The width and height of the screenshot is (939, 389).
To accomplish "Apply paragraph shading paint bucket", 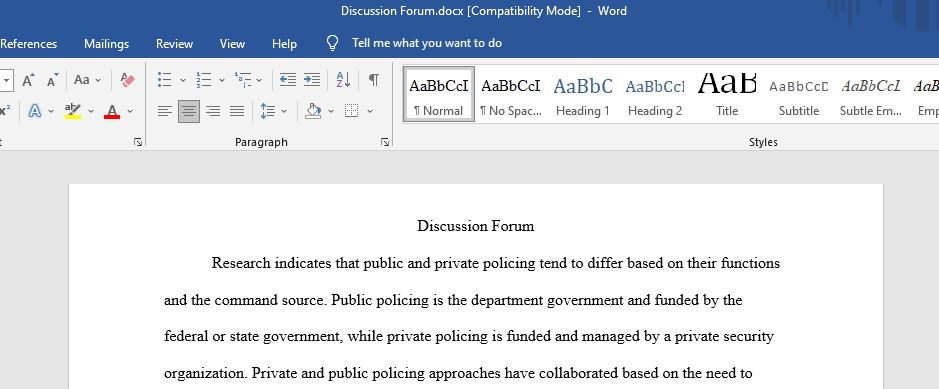I will point(313,111).
